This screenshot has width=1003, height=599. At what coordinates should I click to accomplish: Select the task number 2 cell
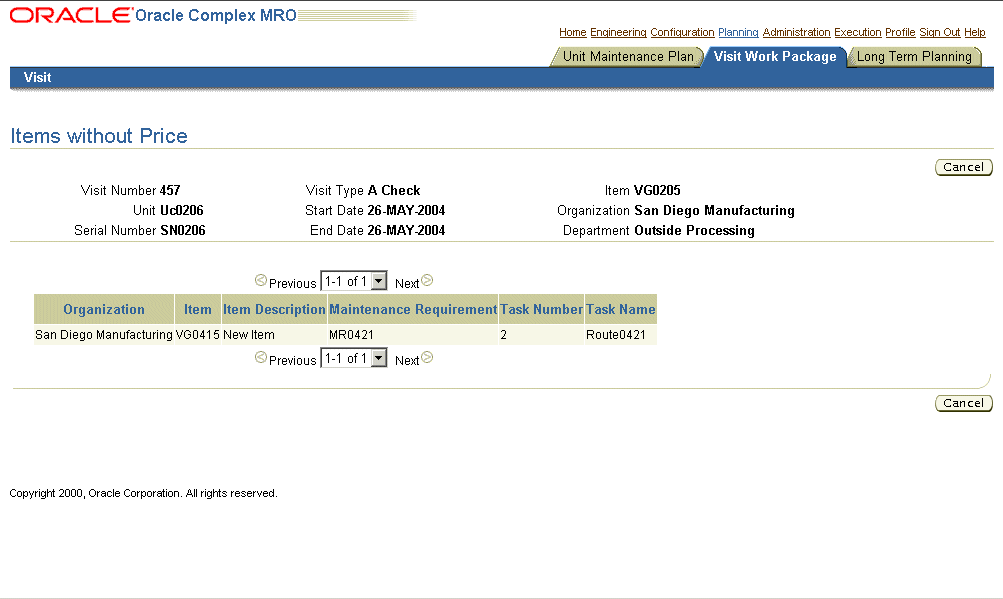[x=541, y=335]
